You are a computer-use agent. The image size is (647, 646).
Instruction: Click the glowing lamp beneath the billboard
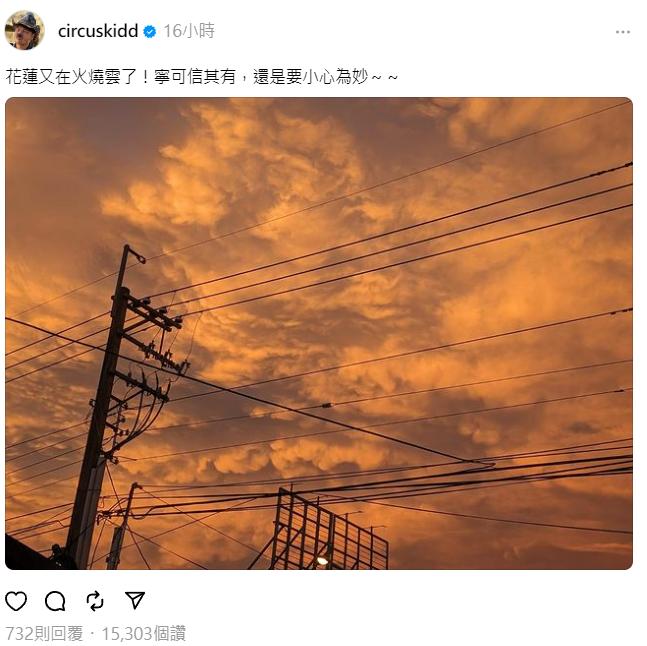pyautogui.click(x=322, y=560)
